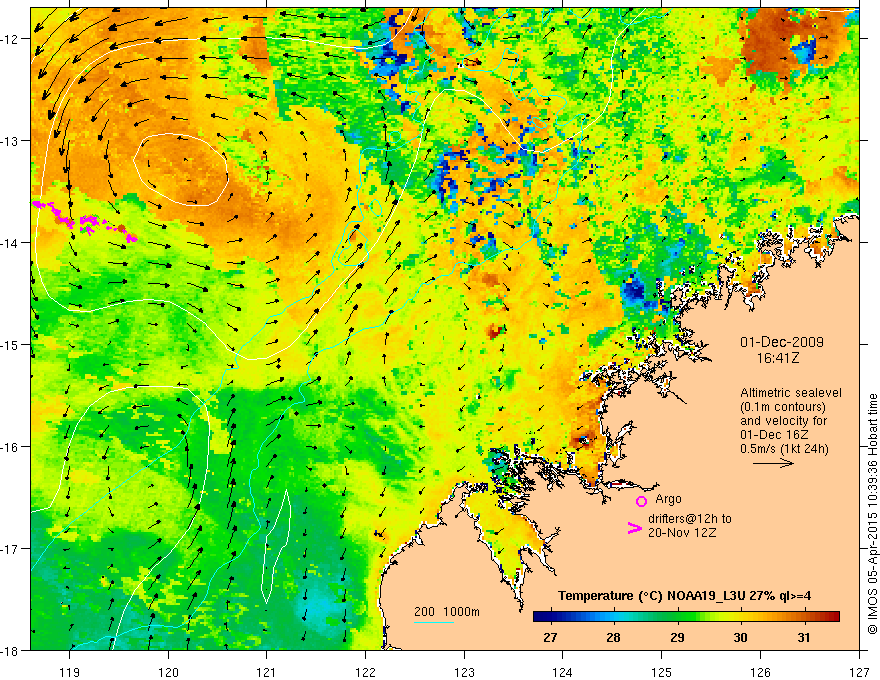Click the temperature color scale bar
The width and height of the screenshot is (880, 680).
686,617
